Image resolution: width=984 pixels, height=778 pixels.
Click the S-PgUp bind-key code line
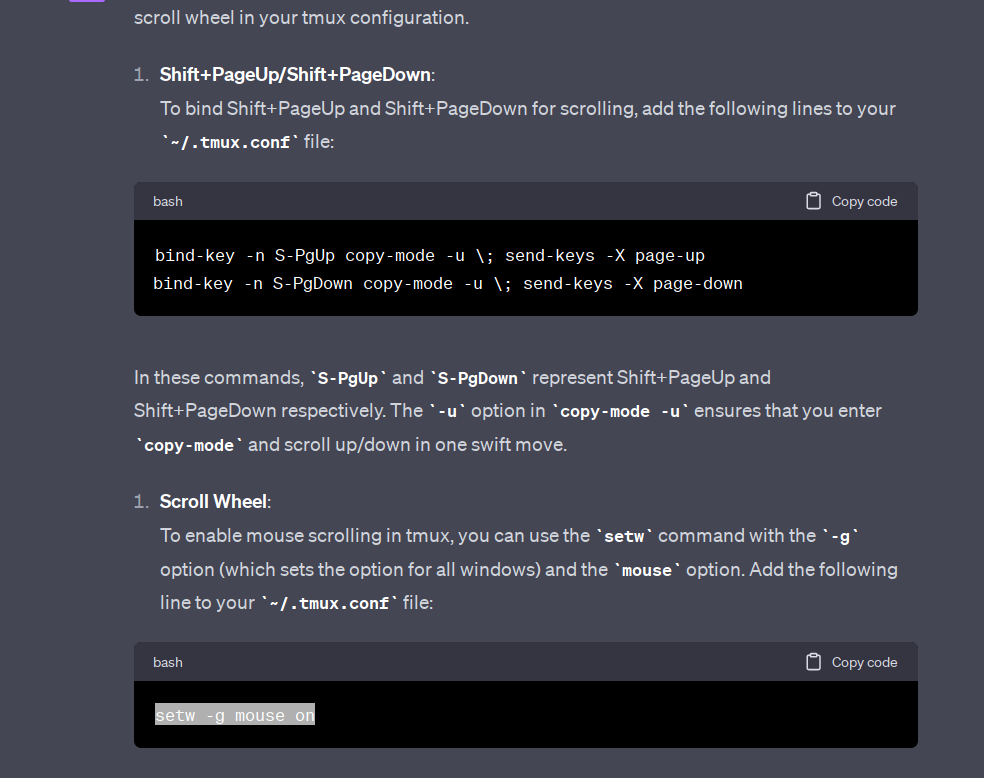click(430, 256)
